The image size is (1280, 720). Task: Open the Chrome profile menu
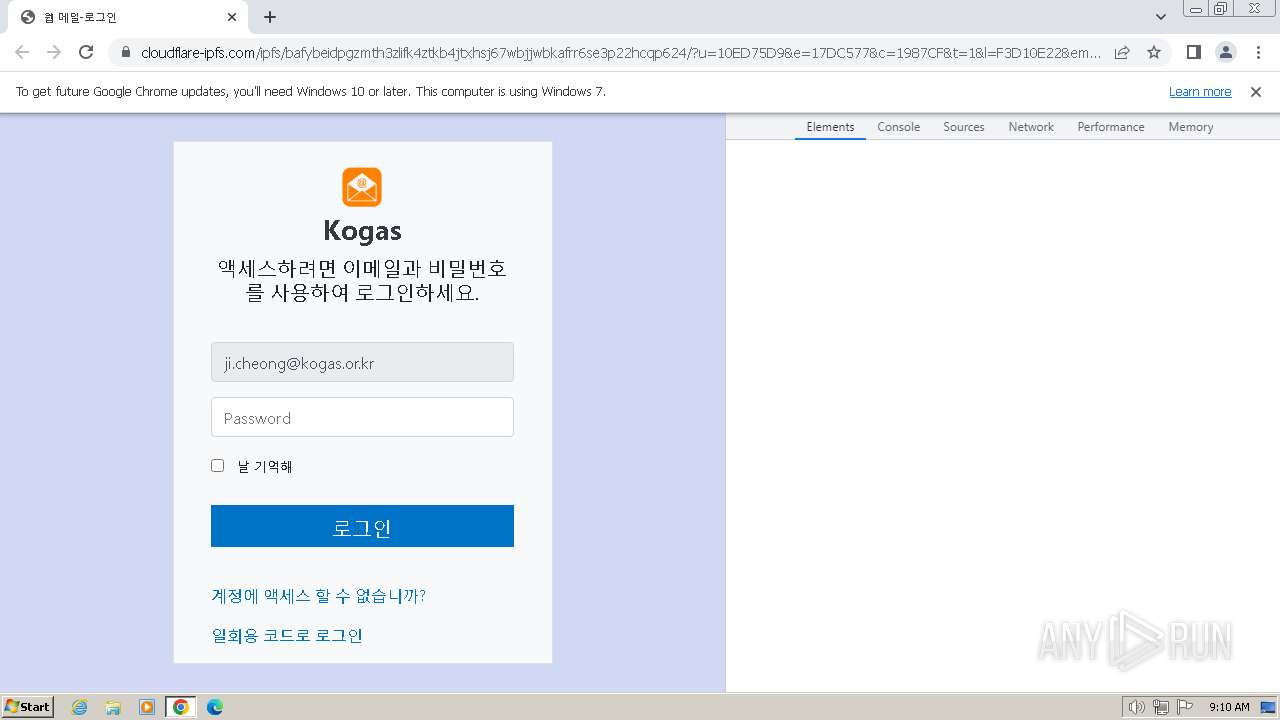pos(1225,52)
